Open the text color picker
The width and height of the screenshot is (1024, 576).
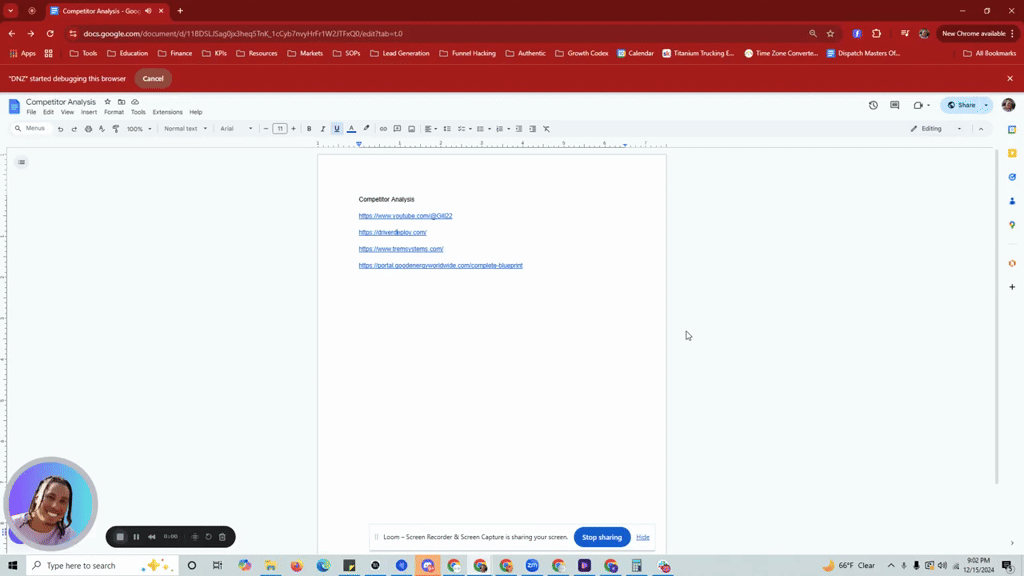[351, 129]
